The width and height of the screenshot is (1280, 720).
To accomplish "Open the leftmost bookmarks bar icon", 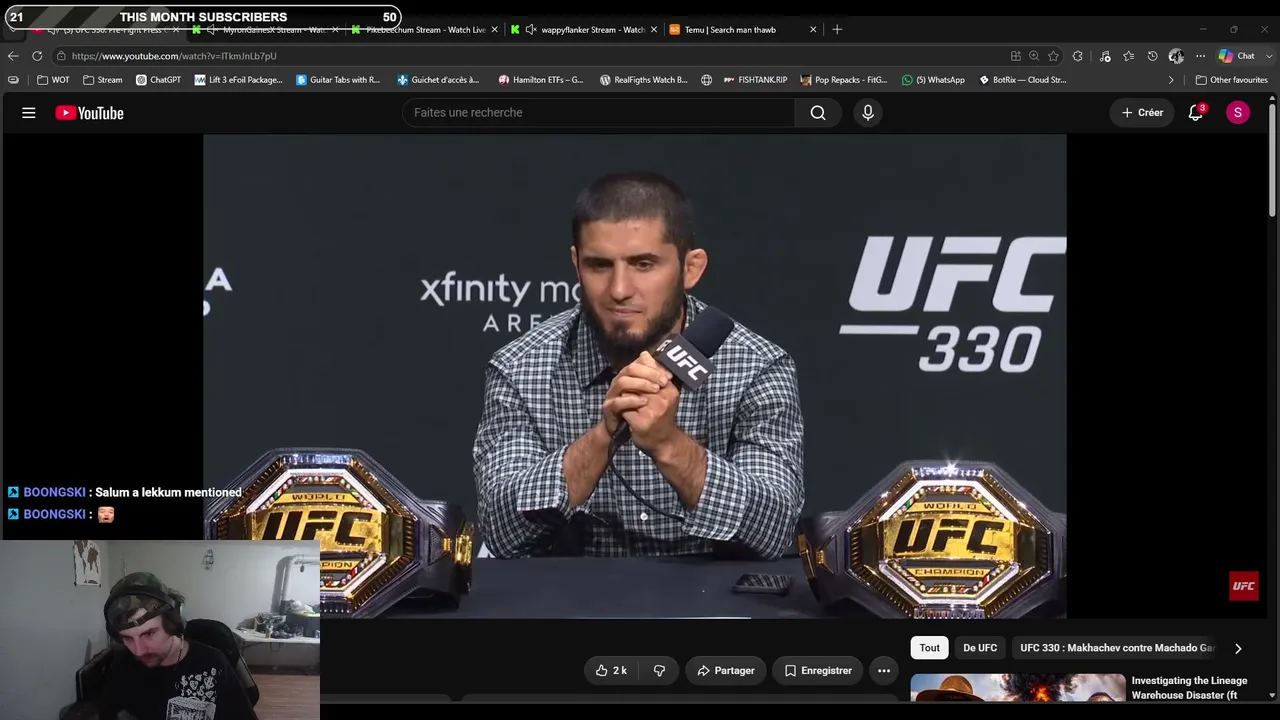I will tap(13, 80).
